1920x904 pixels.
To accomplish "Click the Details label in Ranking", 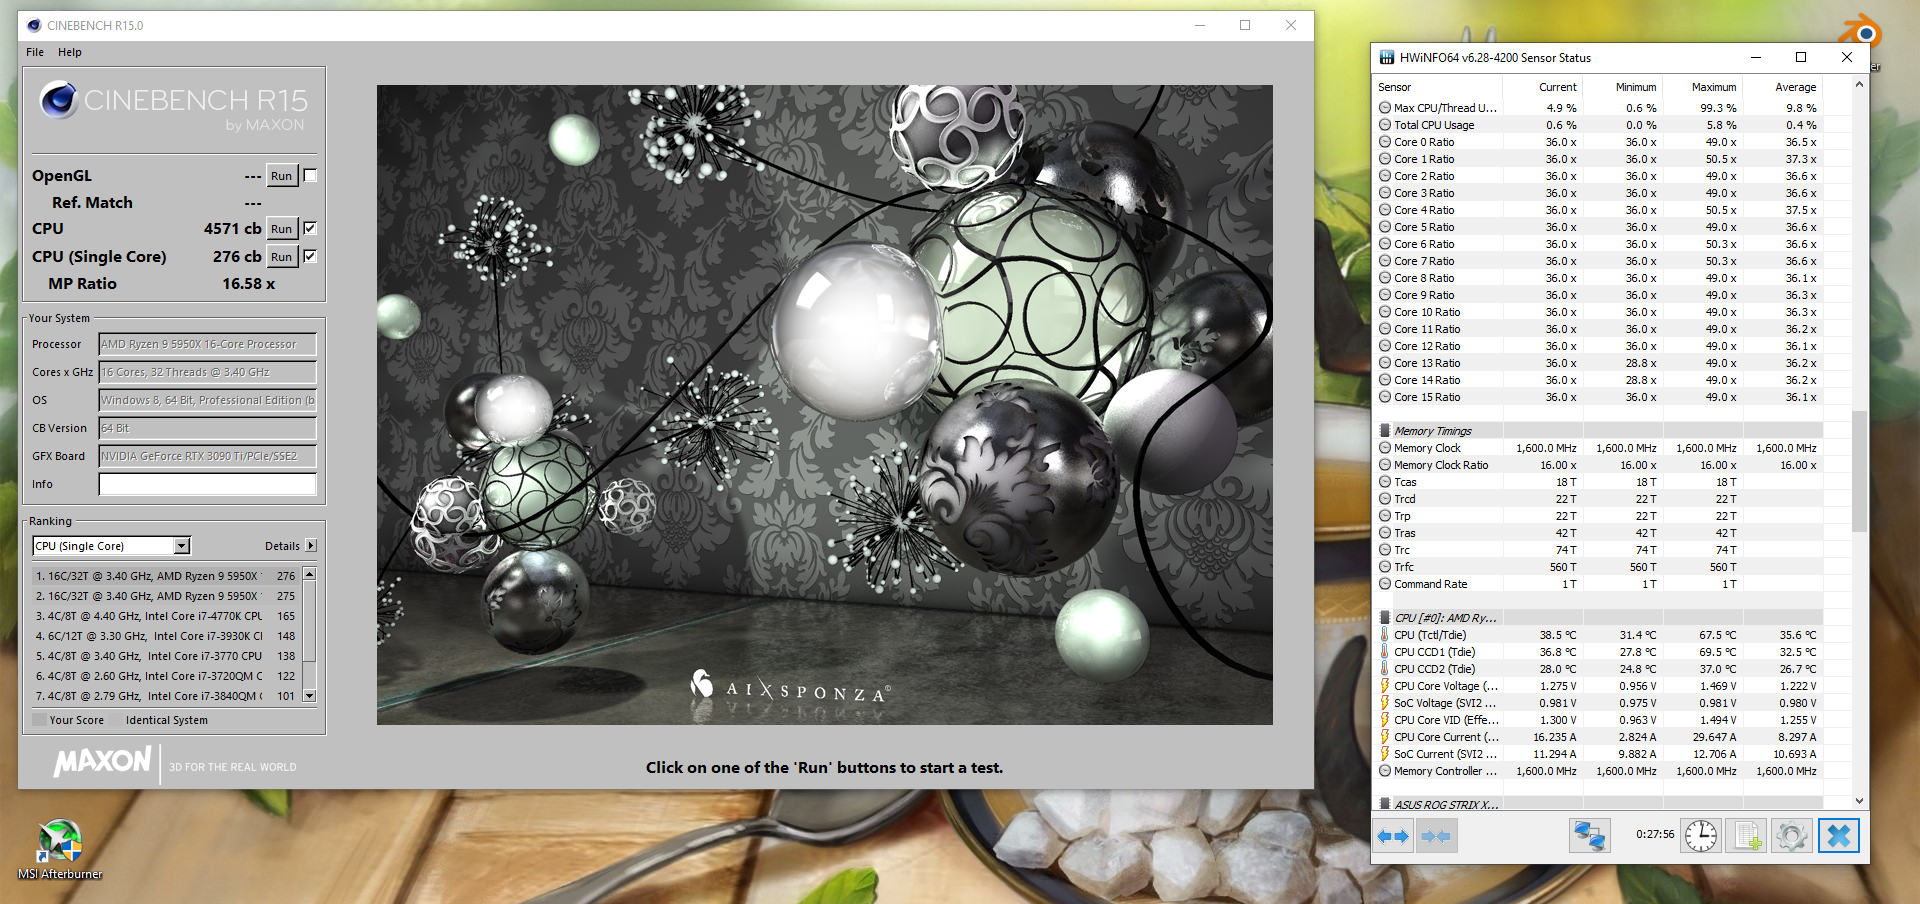I will coord(282,546).
